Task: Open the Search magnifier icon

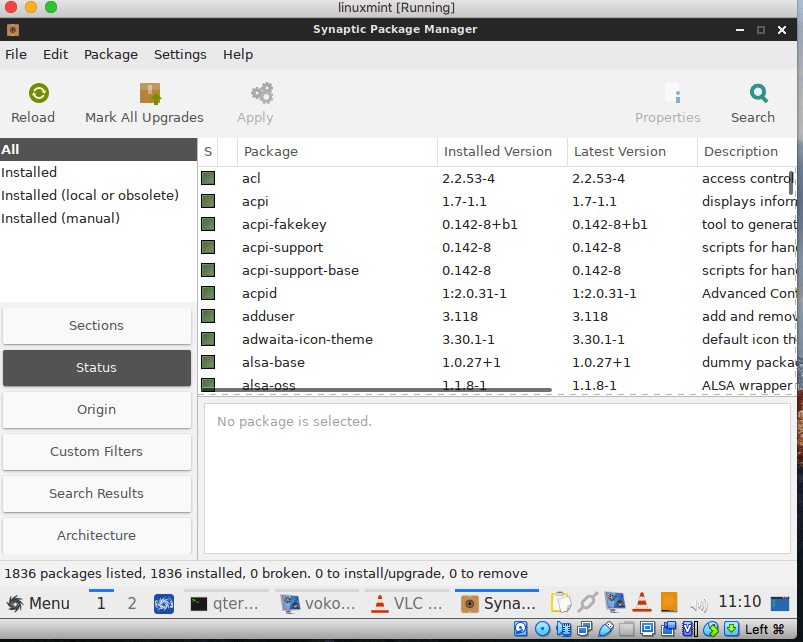Action: pyautogui.click(x=758, y=94)
